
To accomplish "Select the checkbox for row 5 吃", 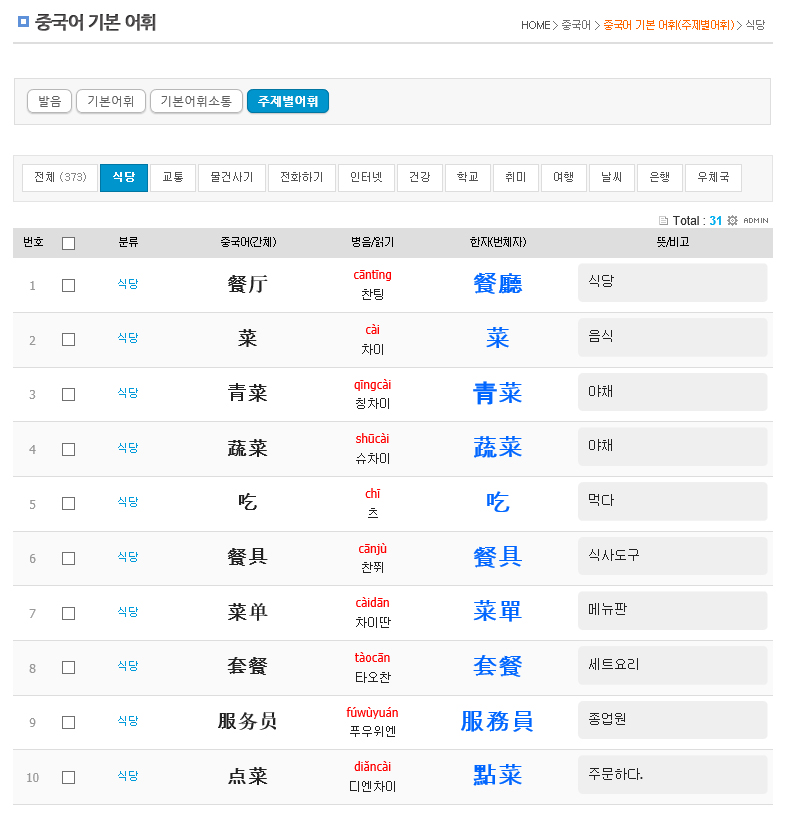I will coord(68,504).
